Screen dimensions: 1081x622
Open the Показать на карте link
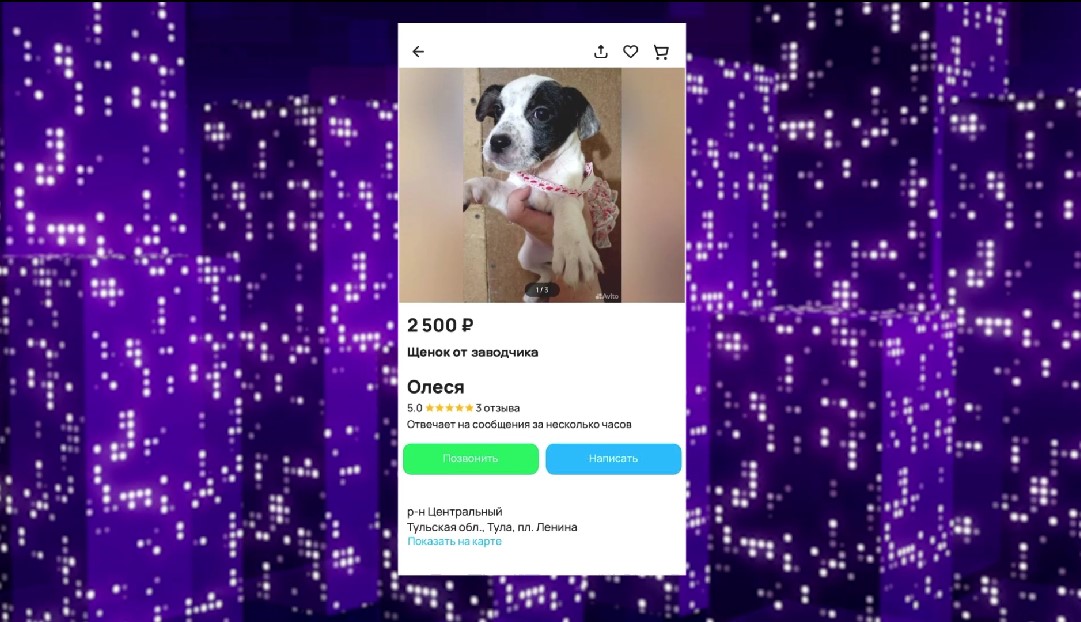pos(454,541)
